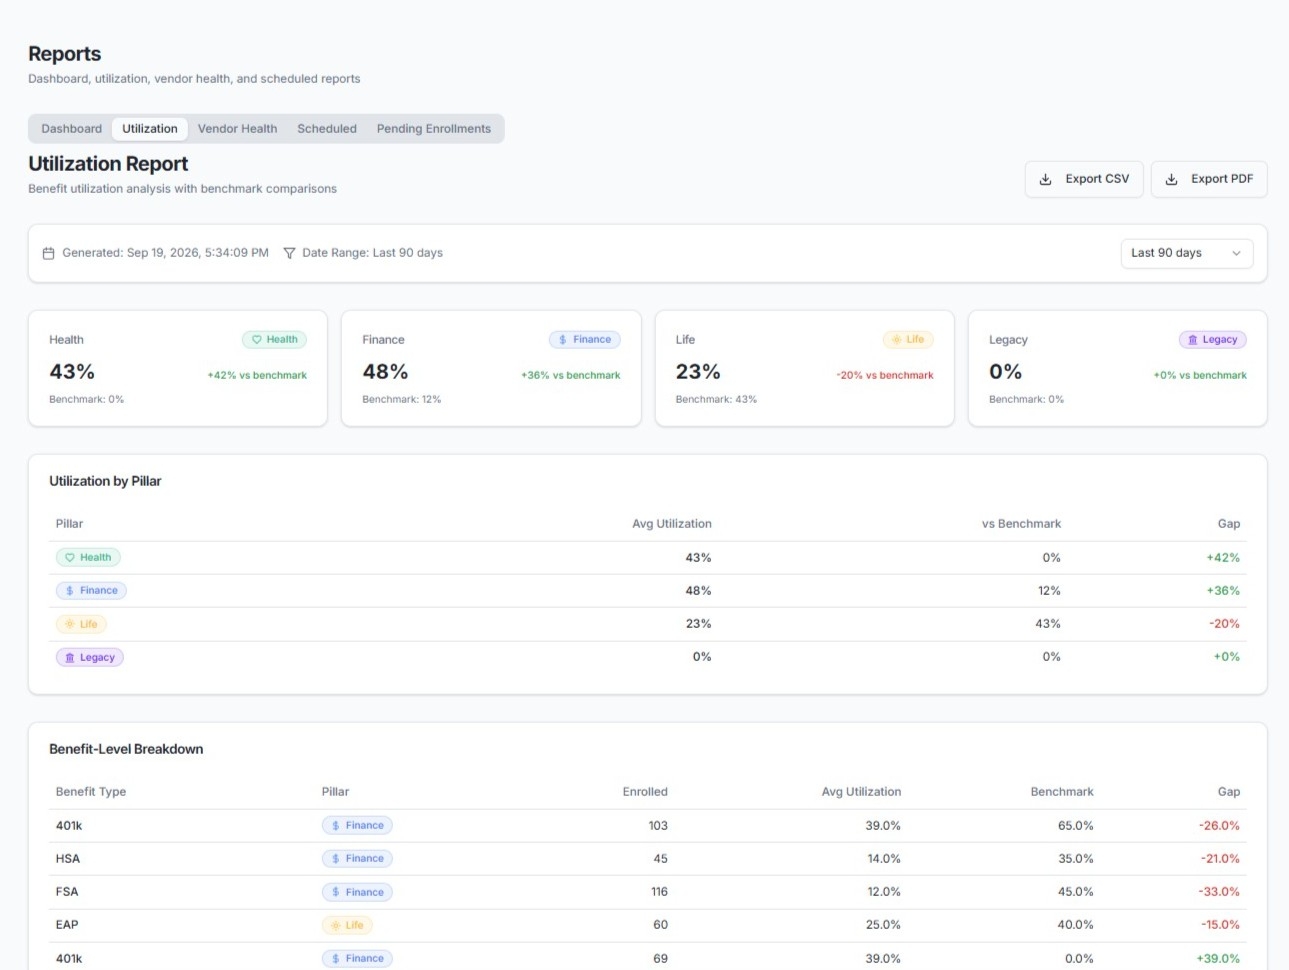Switch to the Dashboard tab

pos(72,129)
